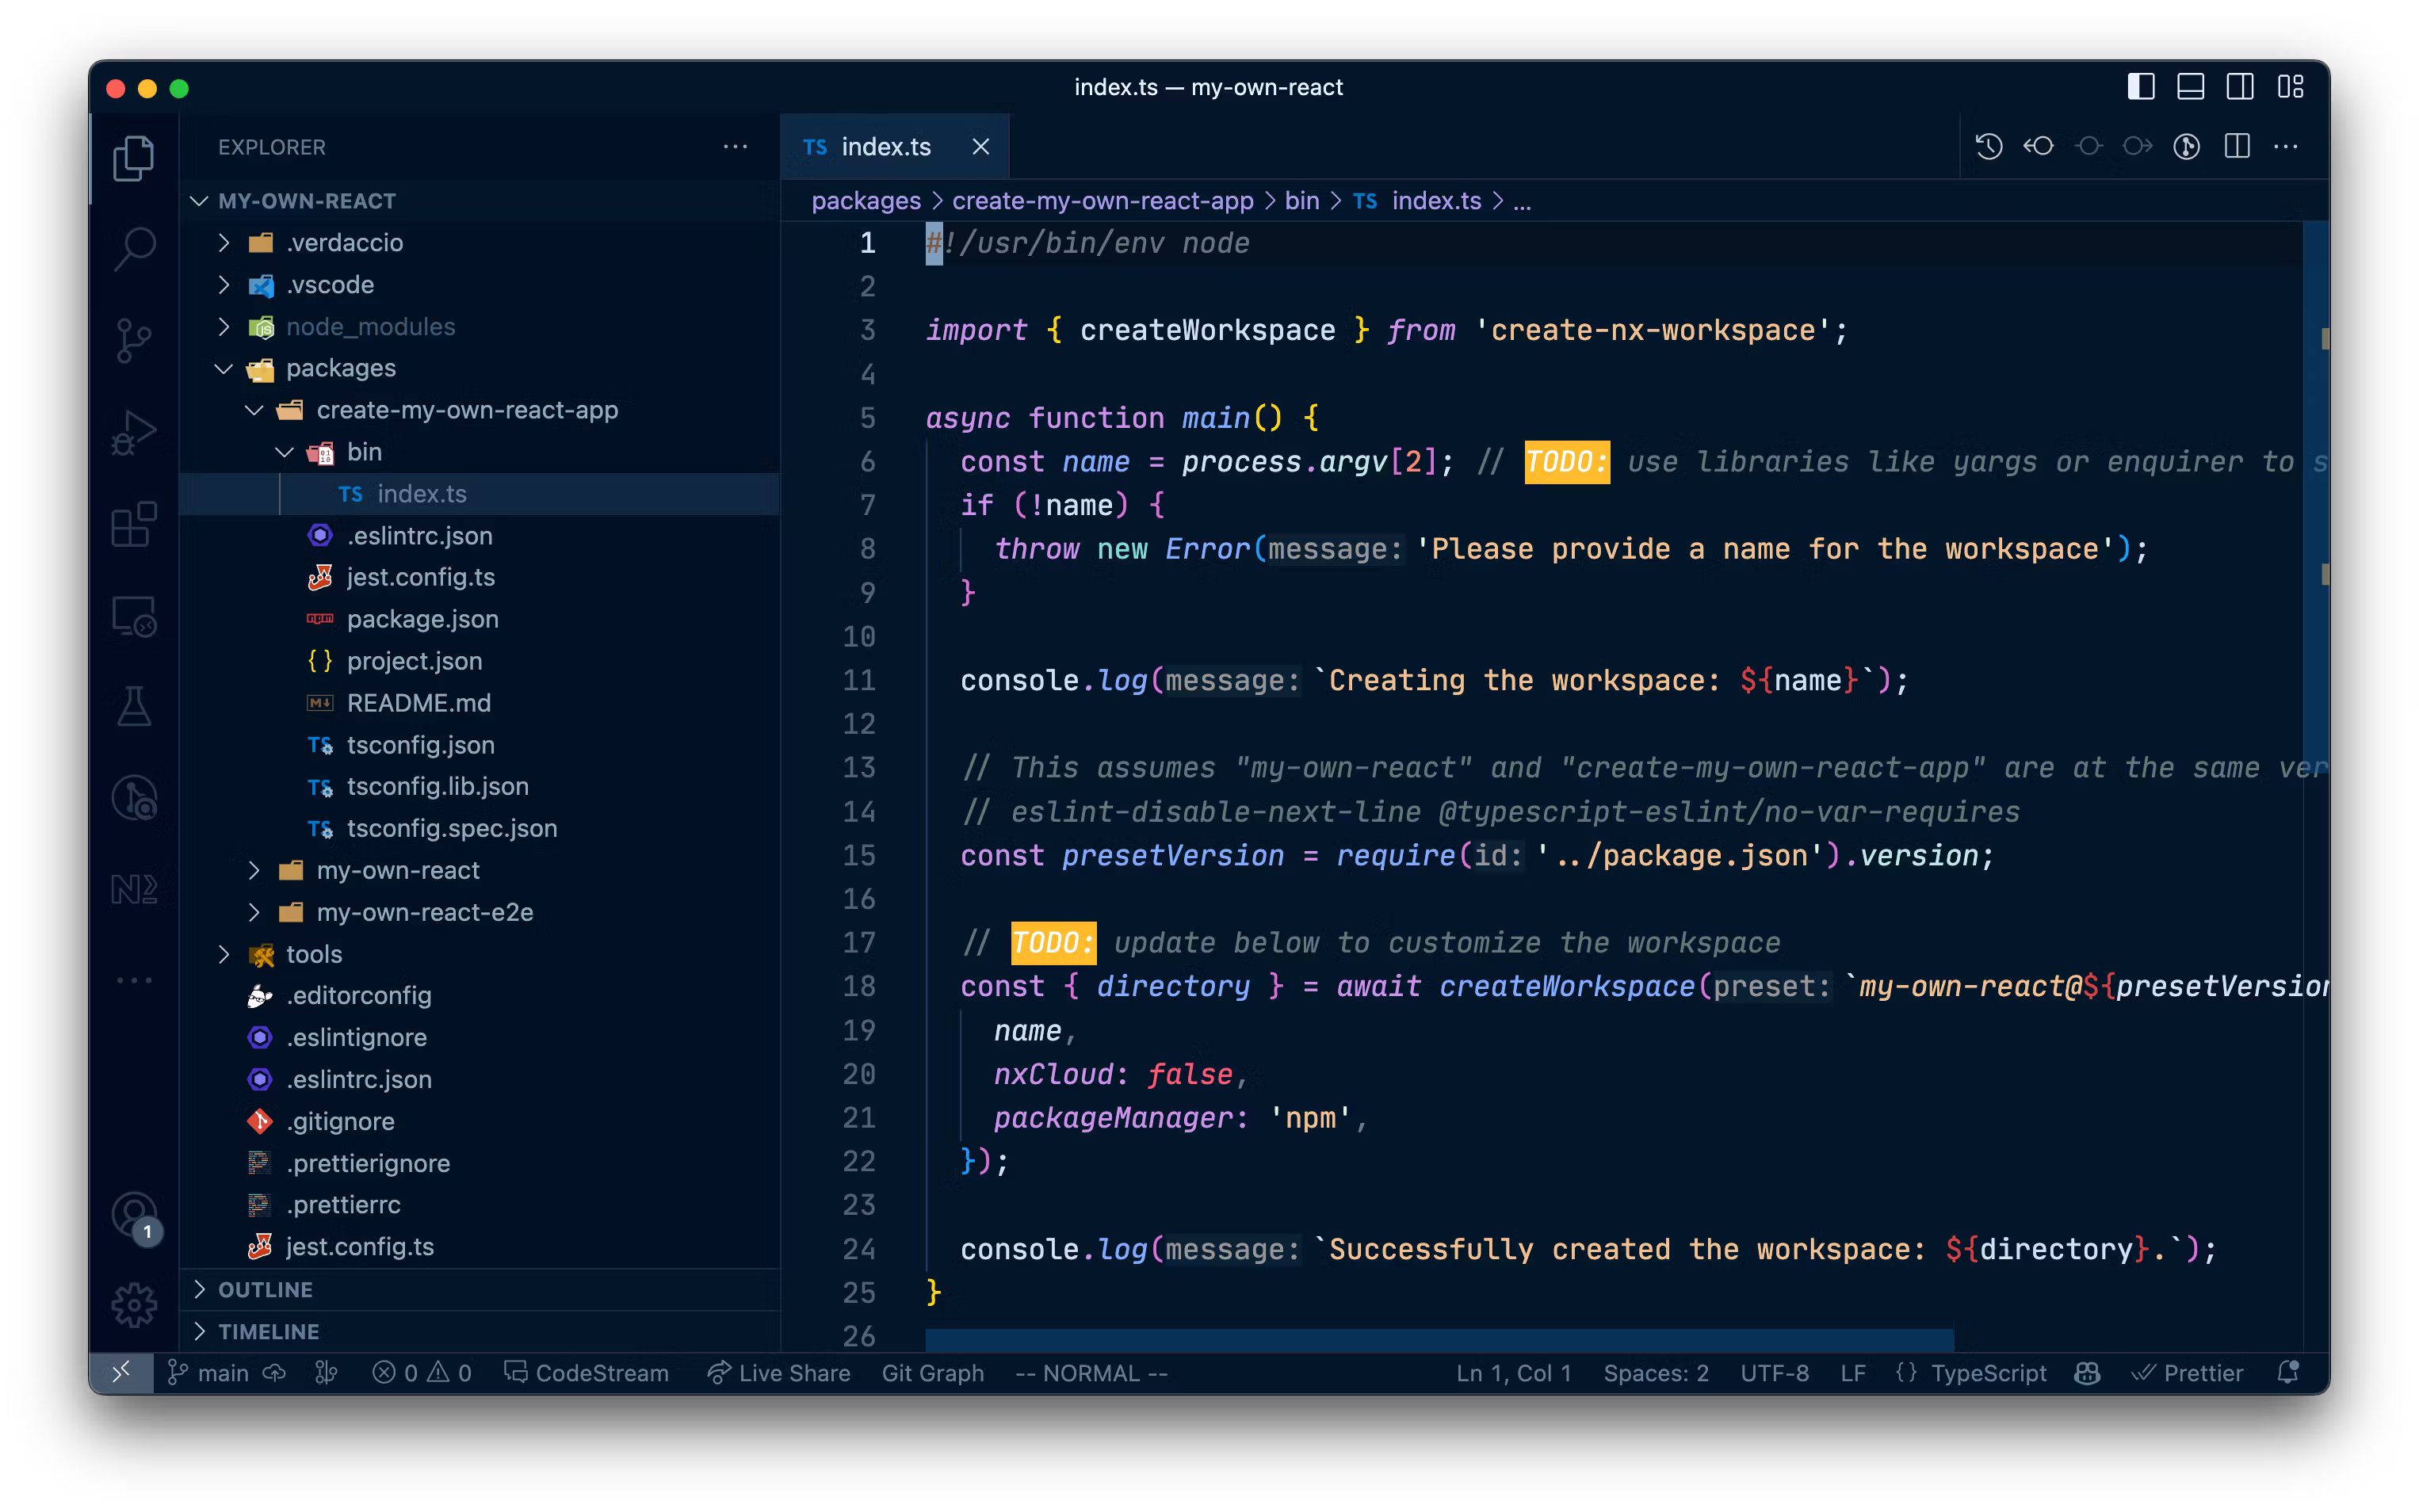Open the Extensions view
Viewport: 2419px width, 1512px height.
(134, 524)
